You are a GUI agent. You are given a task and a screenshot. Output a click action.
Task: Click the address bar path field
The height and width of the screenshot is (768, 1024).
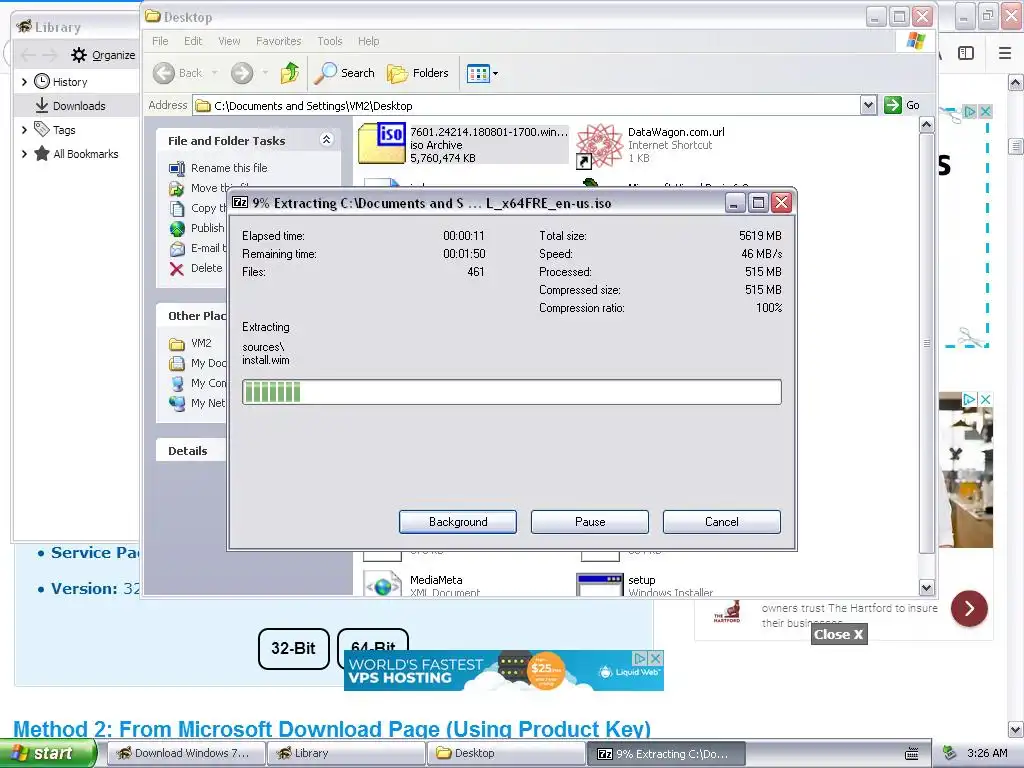(x=526, y=106)
